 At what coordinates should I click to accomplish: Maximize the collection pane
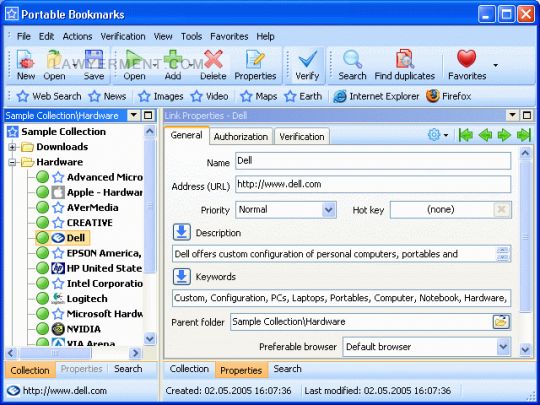pos(148,115)
